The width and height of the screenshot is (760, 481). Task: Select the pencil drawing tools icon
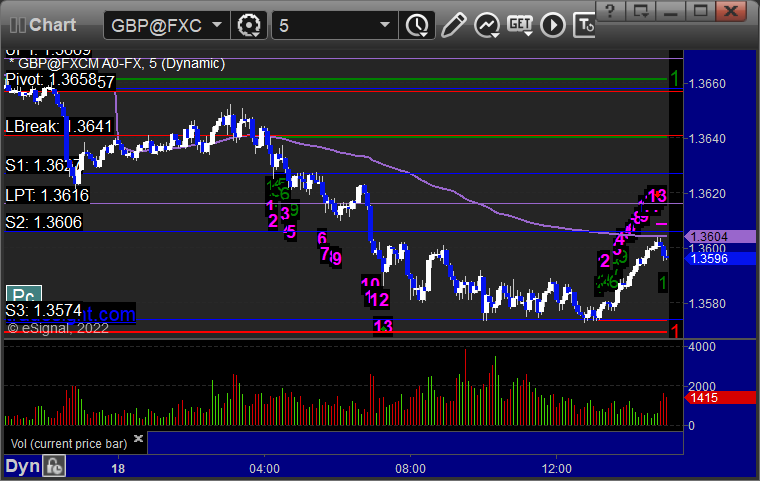pos(454,25)
